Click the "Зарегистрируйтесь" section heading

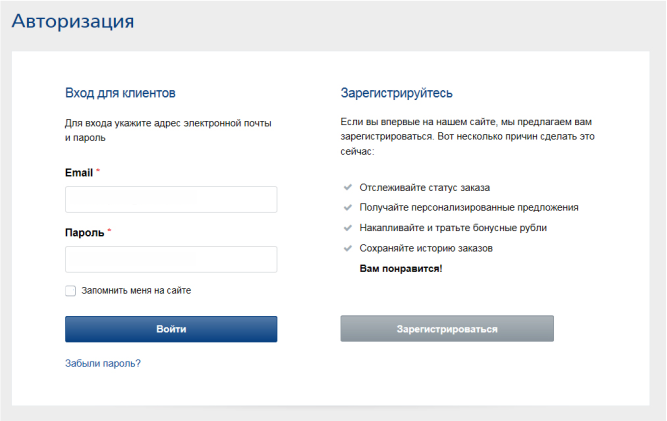(x=397, y=93)
